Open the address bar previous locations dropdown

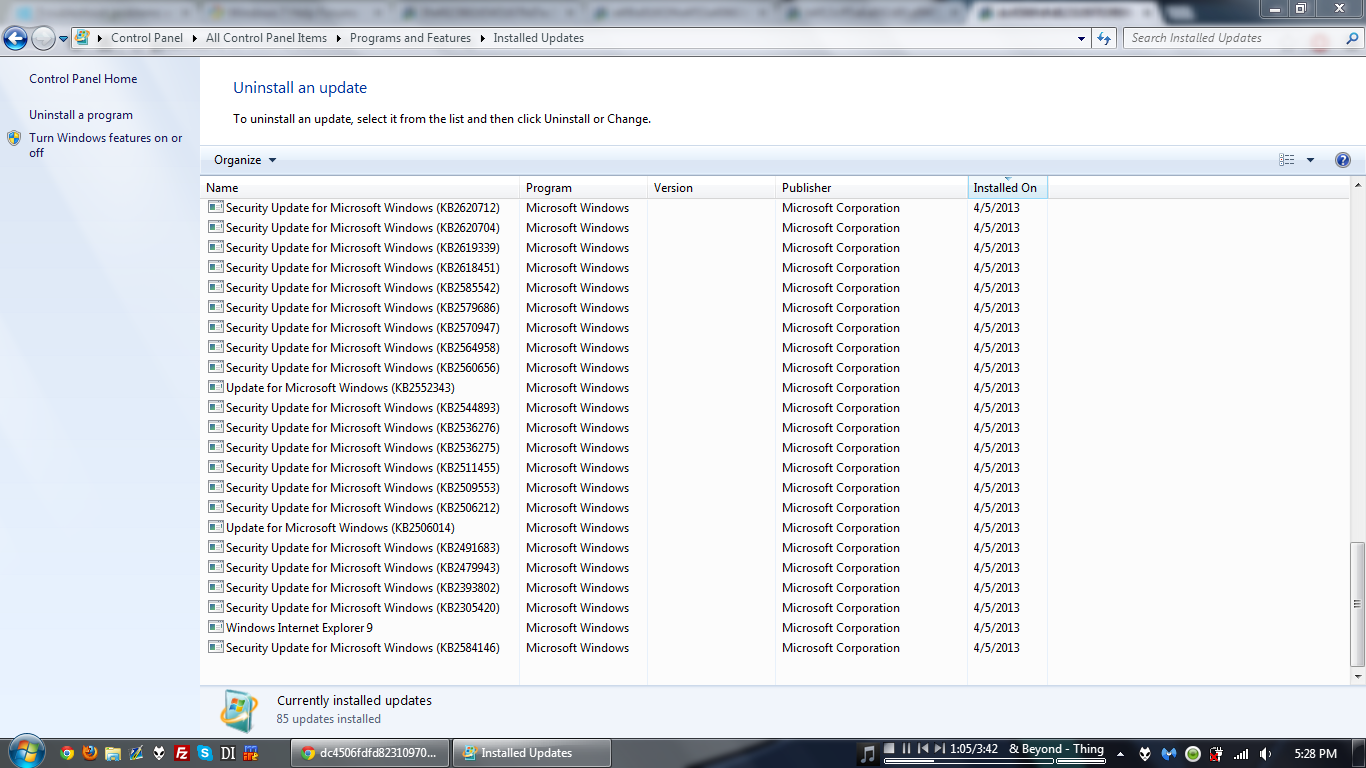[1082, 38]
